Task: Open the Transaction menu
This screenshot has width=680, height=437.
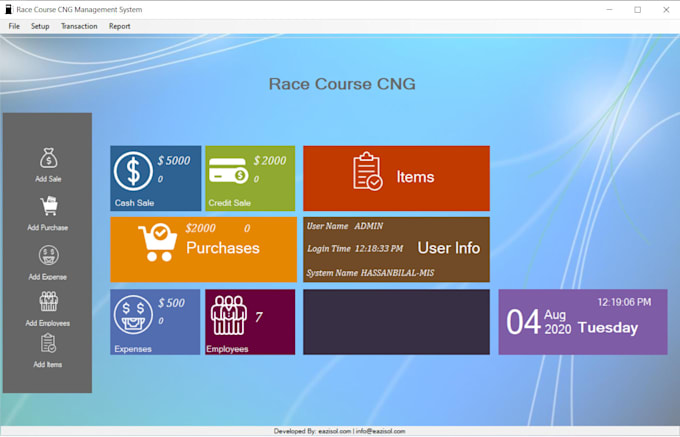Action: tap(79, 26)
